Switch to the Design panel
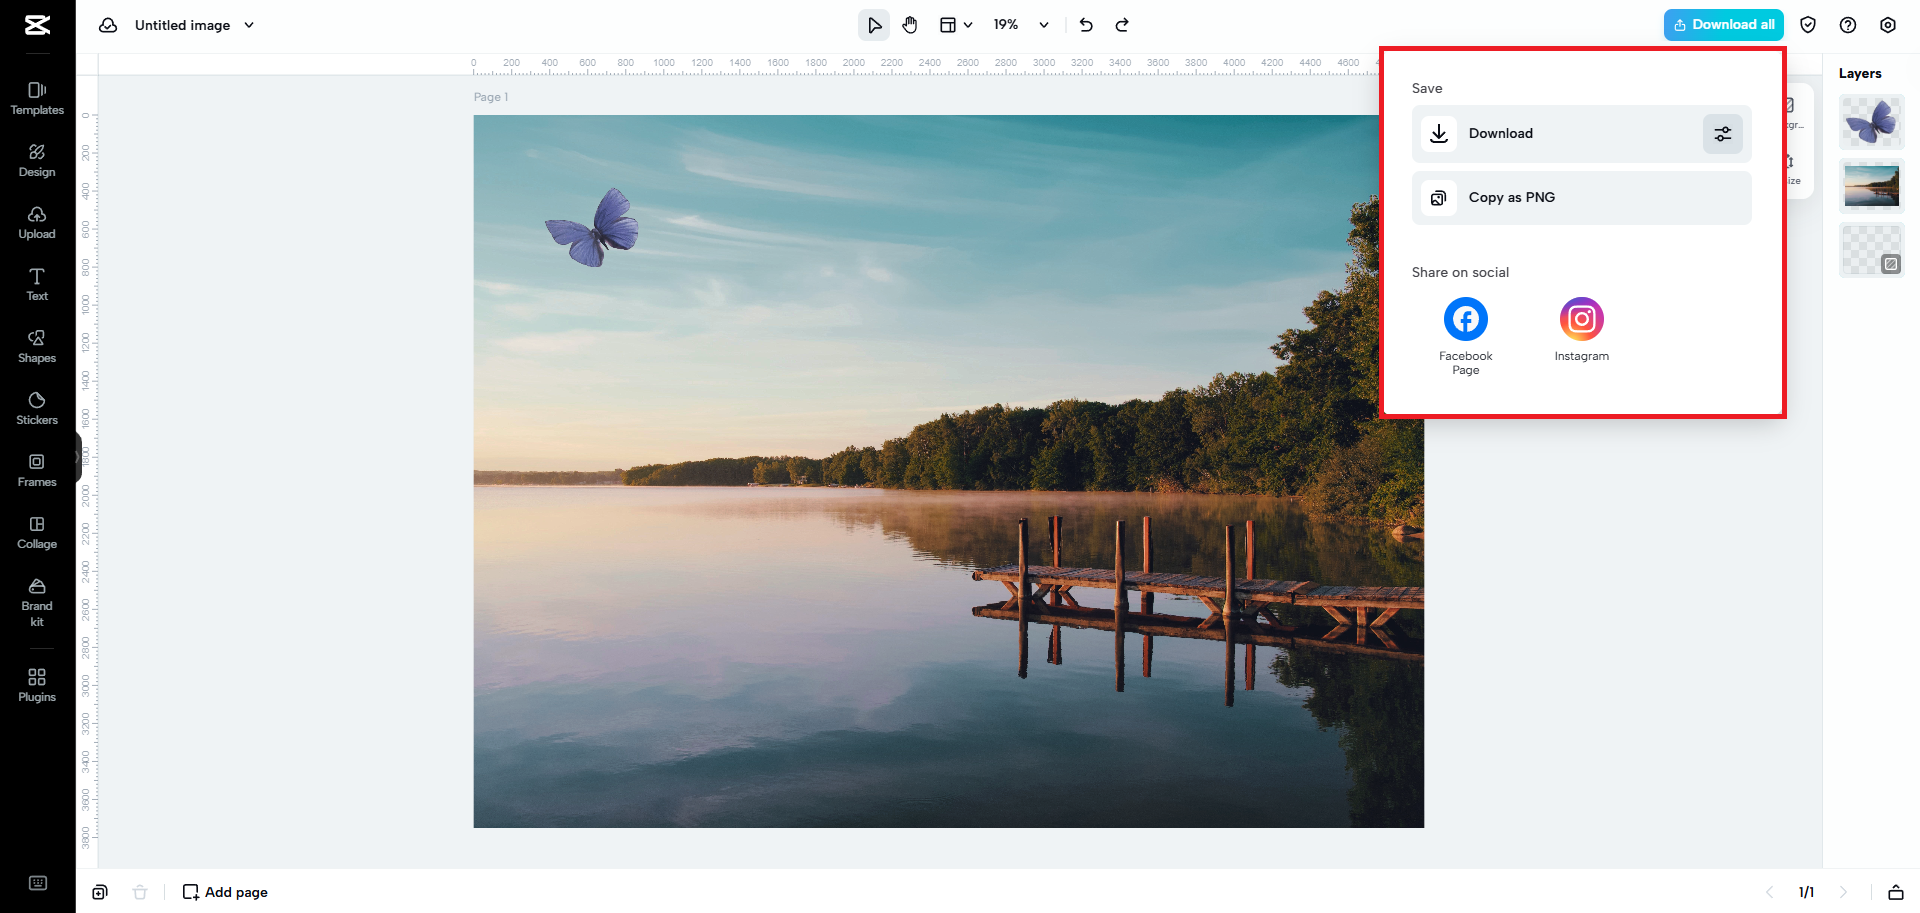Screen dimensions: 1920x913 click(37, 159)
